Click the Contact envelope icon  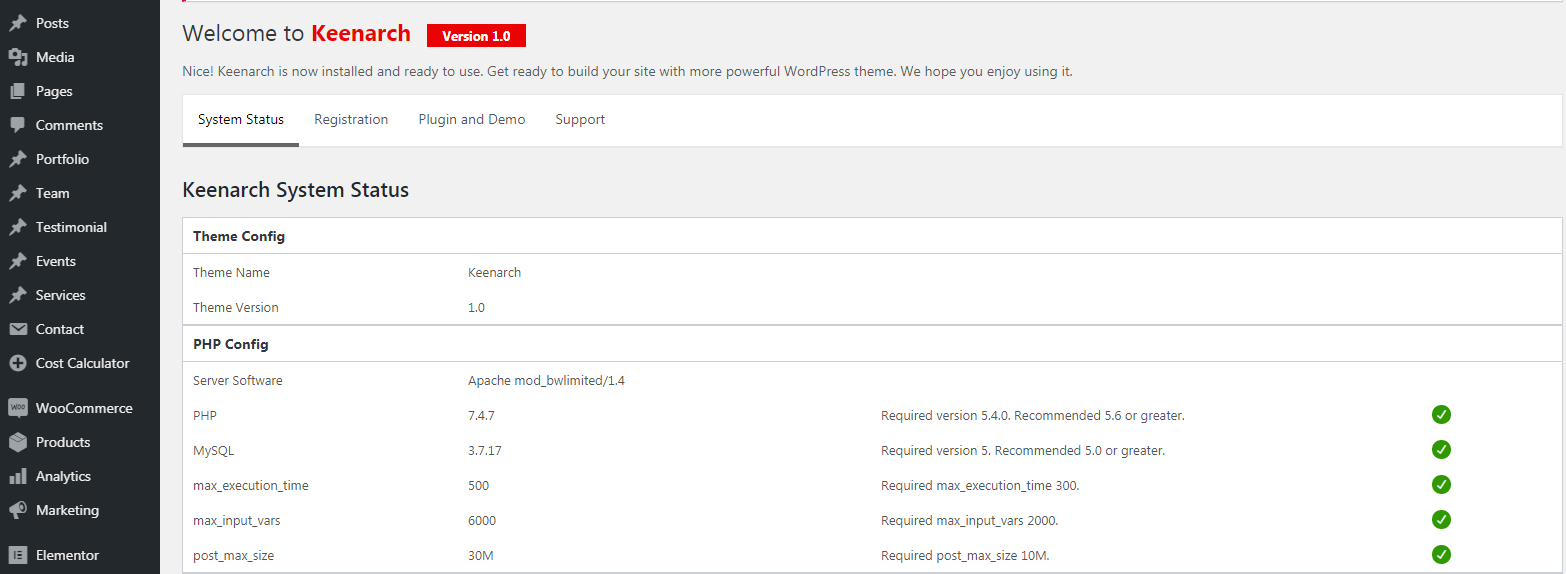click(x=17, y=329)
